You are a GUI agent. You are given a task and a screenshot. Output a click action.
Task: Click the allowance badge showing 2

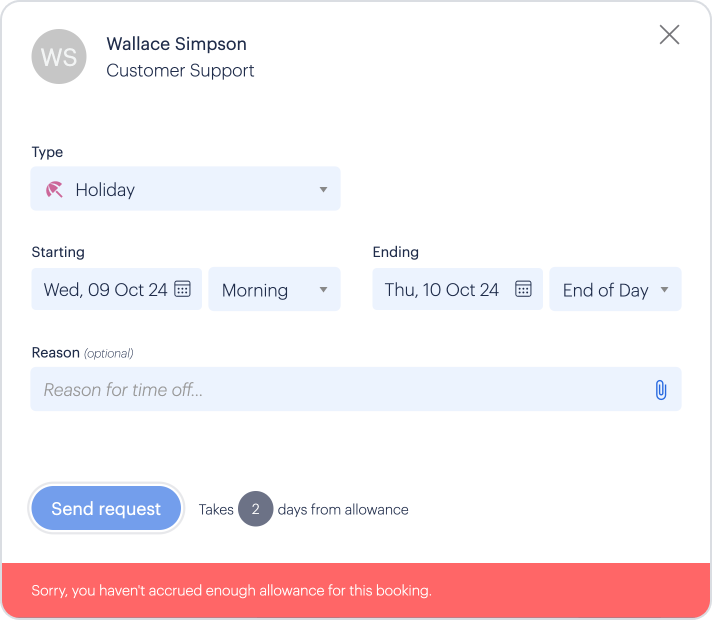click(x=256, y=509)
